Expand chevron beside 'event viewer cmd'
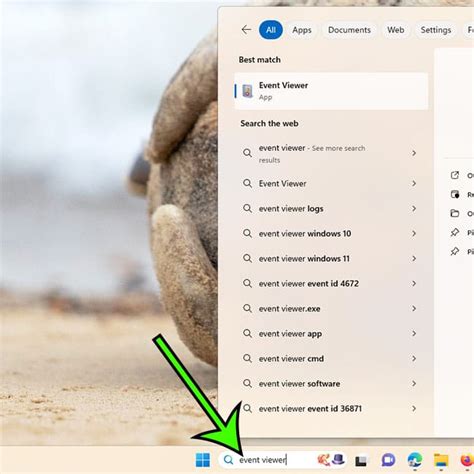 (x=414, y=359)
